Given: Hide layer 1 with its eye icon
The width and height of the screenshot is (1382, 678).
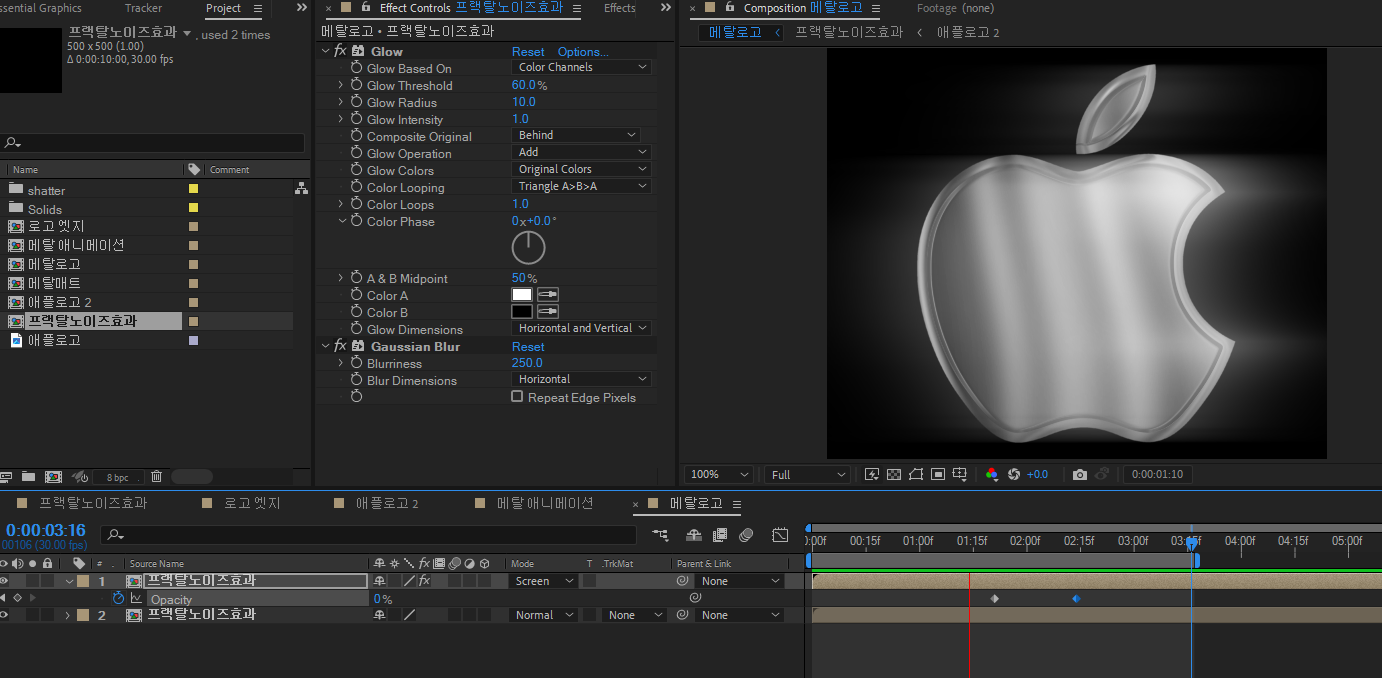Looking at the screenshot, I should pyautogui.click(x=5, y=581).
